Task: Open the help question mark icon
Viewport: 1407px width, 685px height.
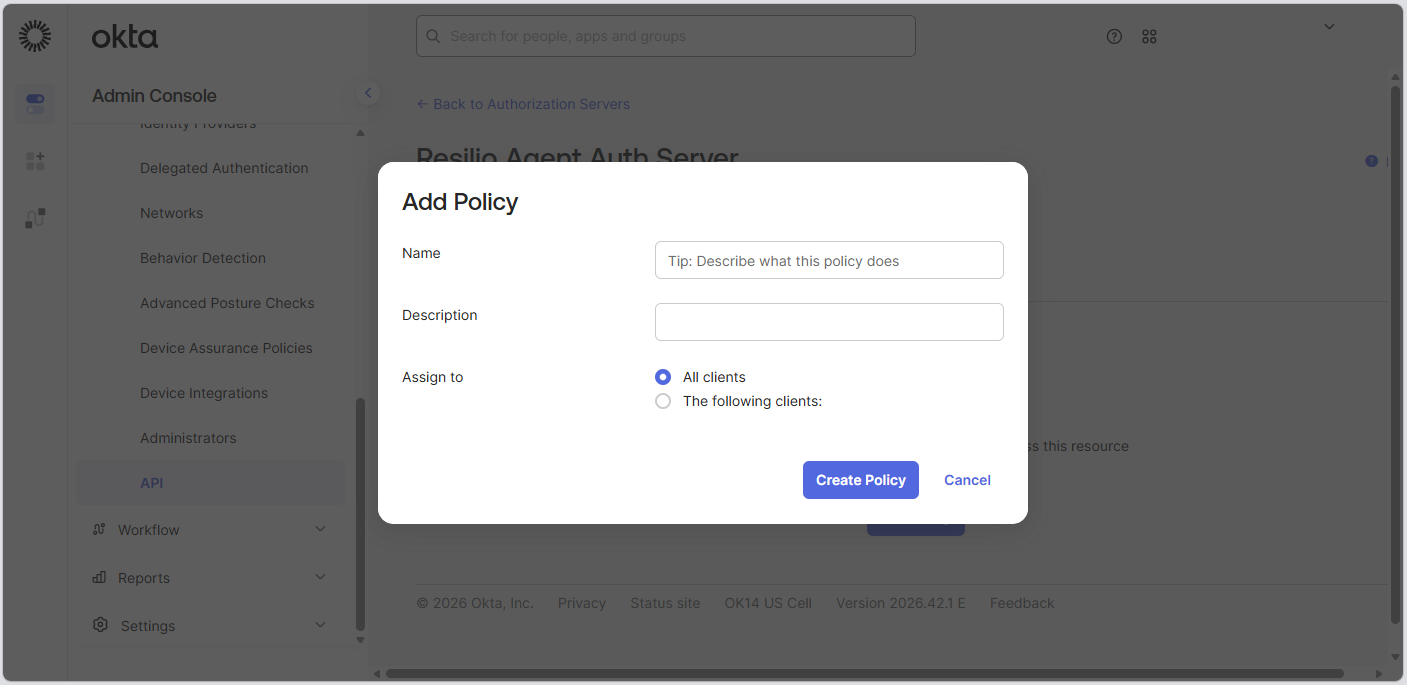Action: 1114,36
